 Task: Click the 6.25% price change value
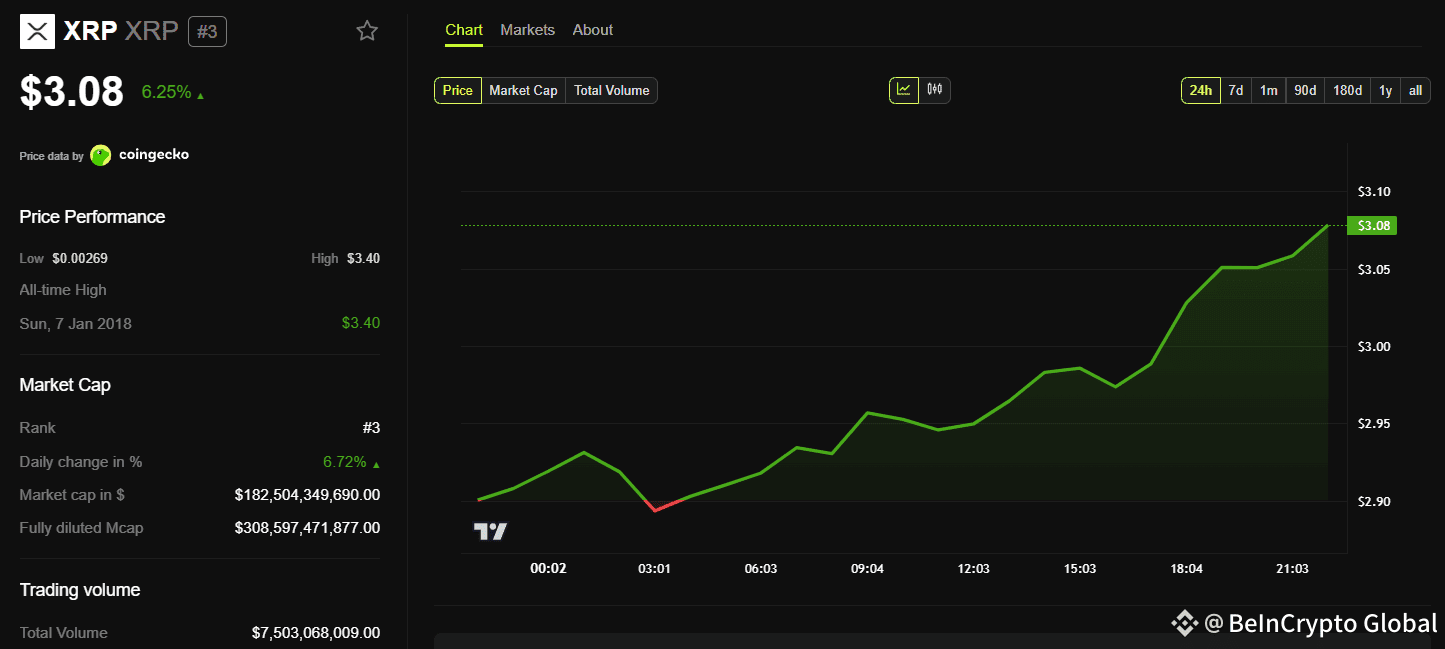pyautogui.click(x=166, y=92)
